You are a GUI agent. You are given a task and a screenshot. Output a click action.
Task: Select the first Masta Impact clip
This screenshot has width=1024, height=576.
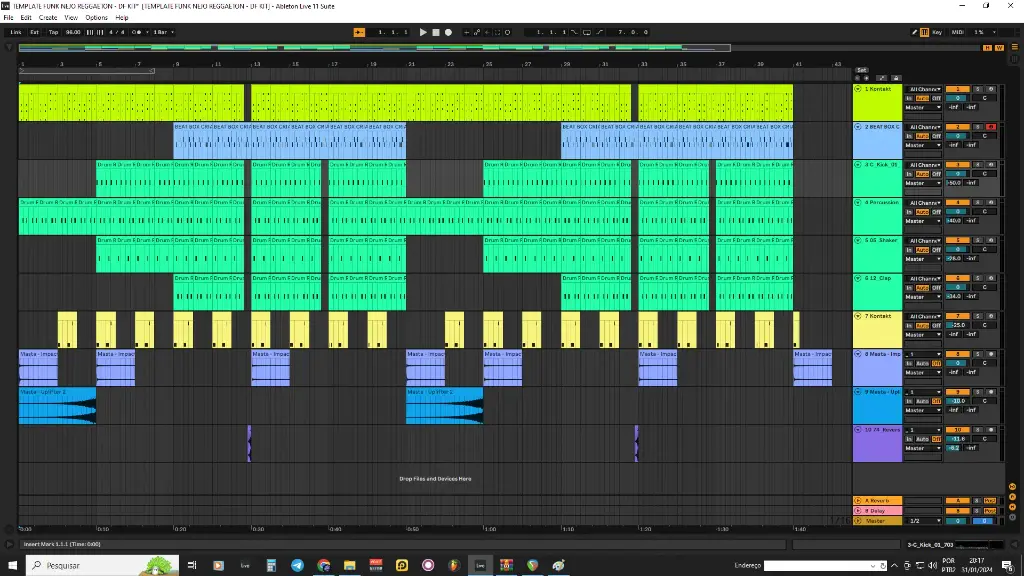click(39, 368)
